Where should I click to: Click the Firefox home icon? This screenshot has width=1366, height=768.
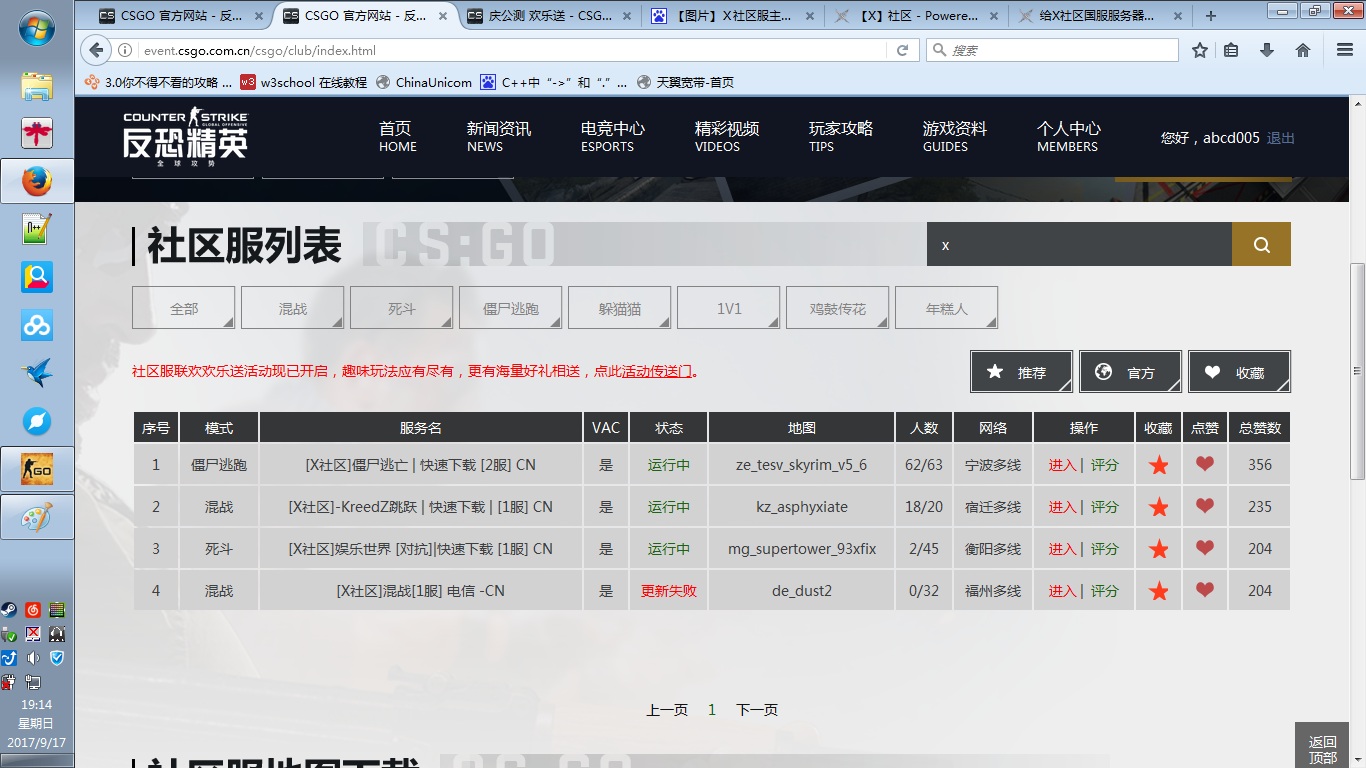[x=1302, y=50]
